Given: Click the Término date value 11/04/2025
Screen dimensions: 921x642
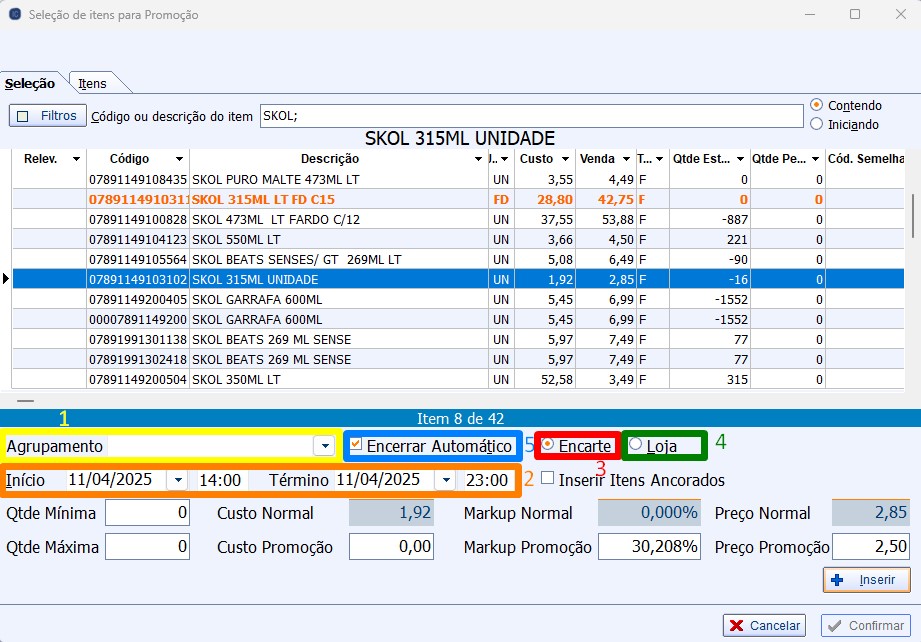Looking at the screenshot, I should click(x=378, y=480).
